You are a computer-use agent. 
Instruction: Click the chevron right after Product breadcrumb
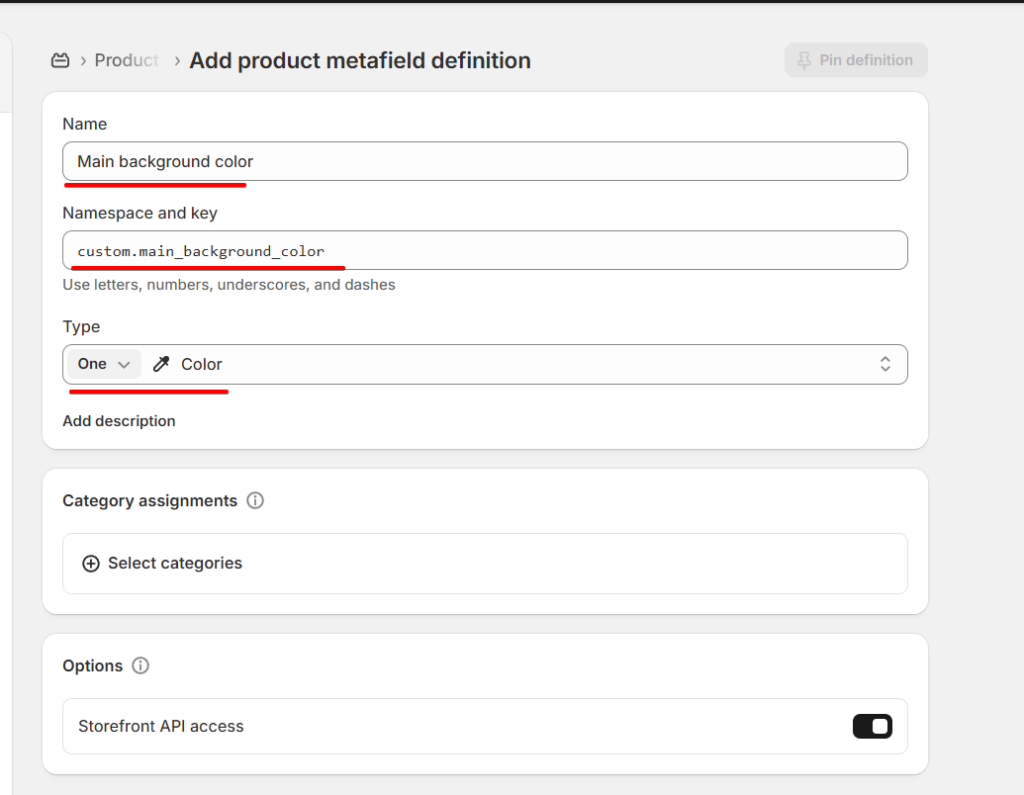coord(177,61)
